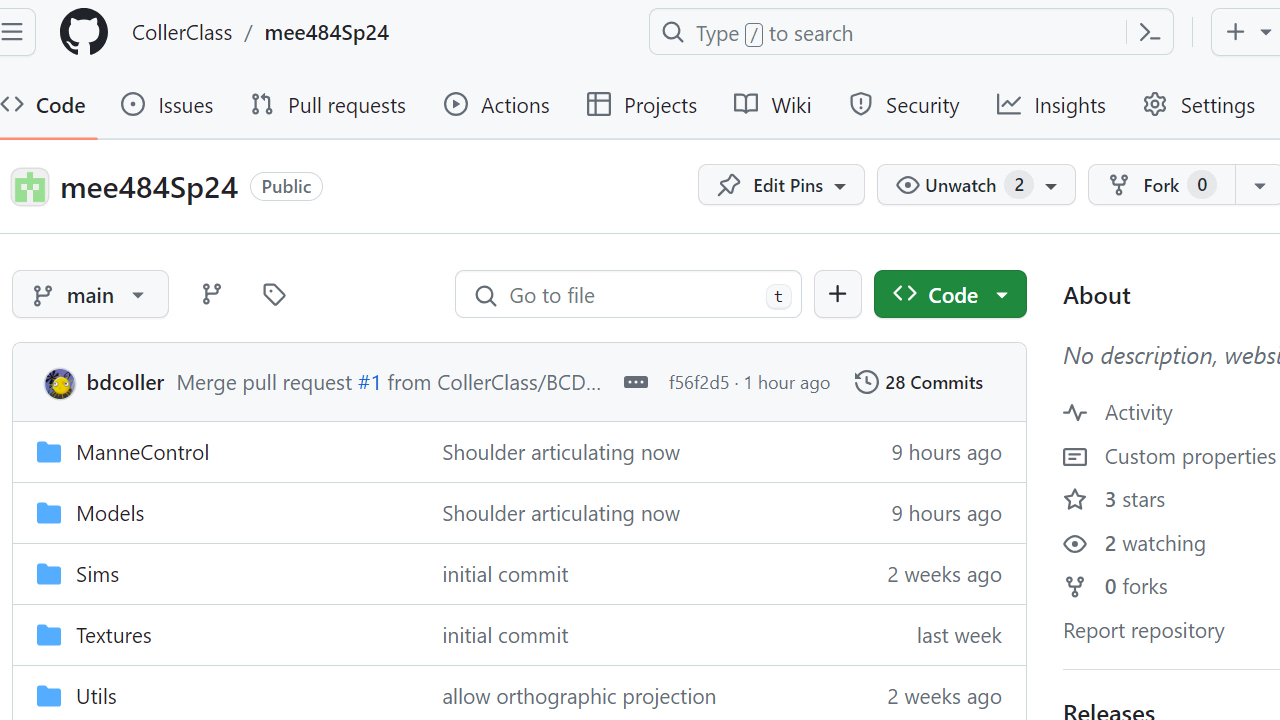The height and width of the screenshot is (720, 1280).
Task: Open the ManneControl folder
Action: (142, 452)
